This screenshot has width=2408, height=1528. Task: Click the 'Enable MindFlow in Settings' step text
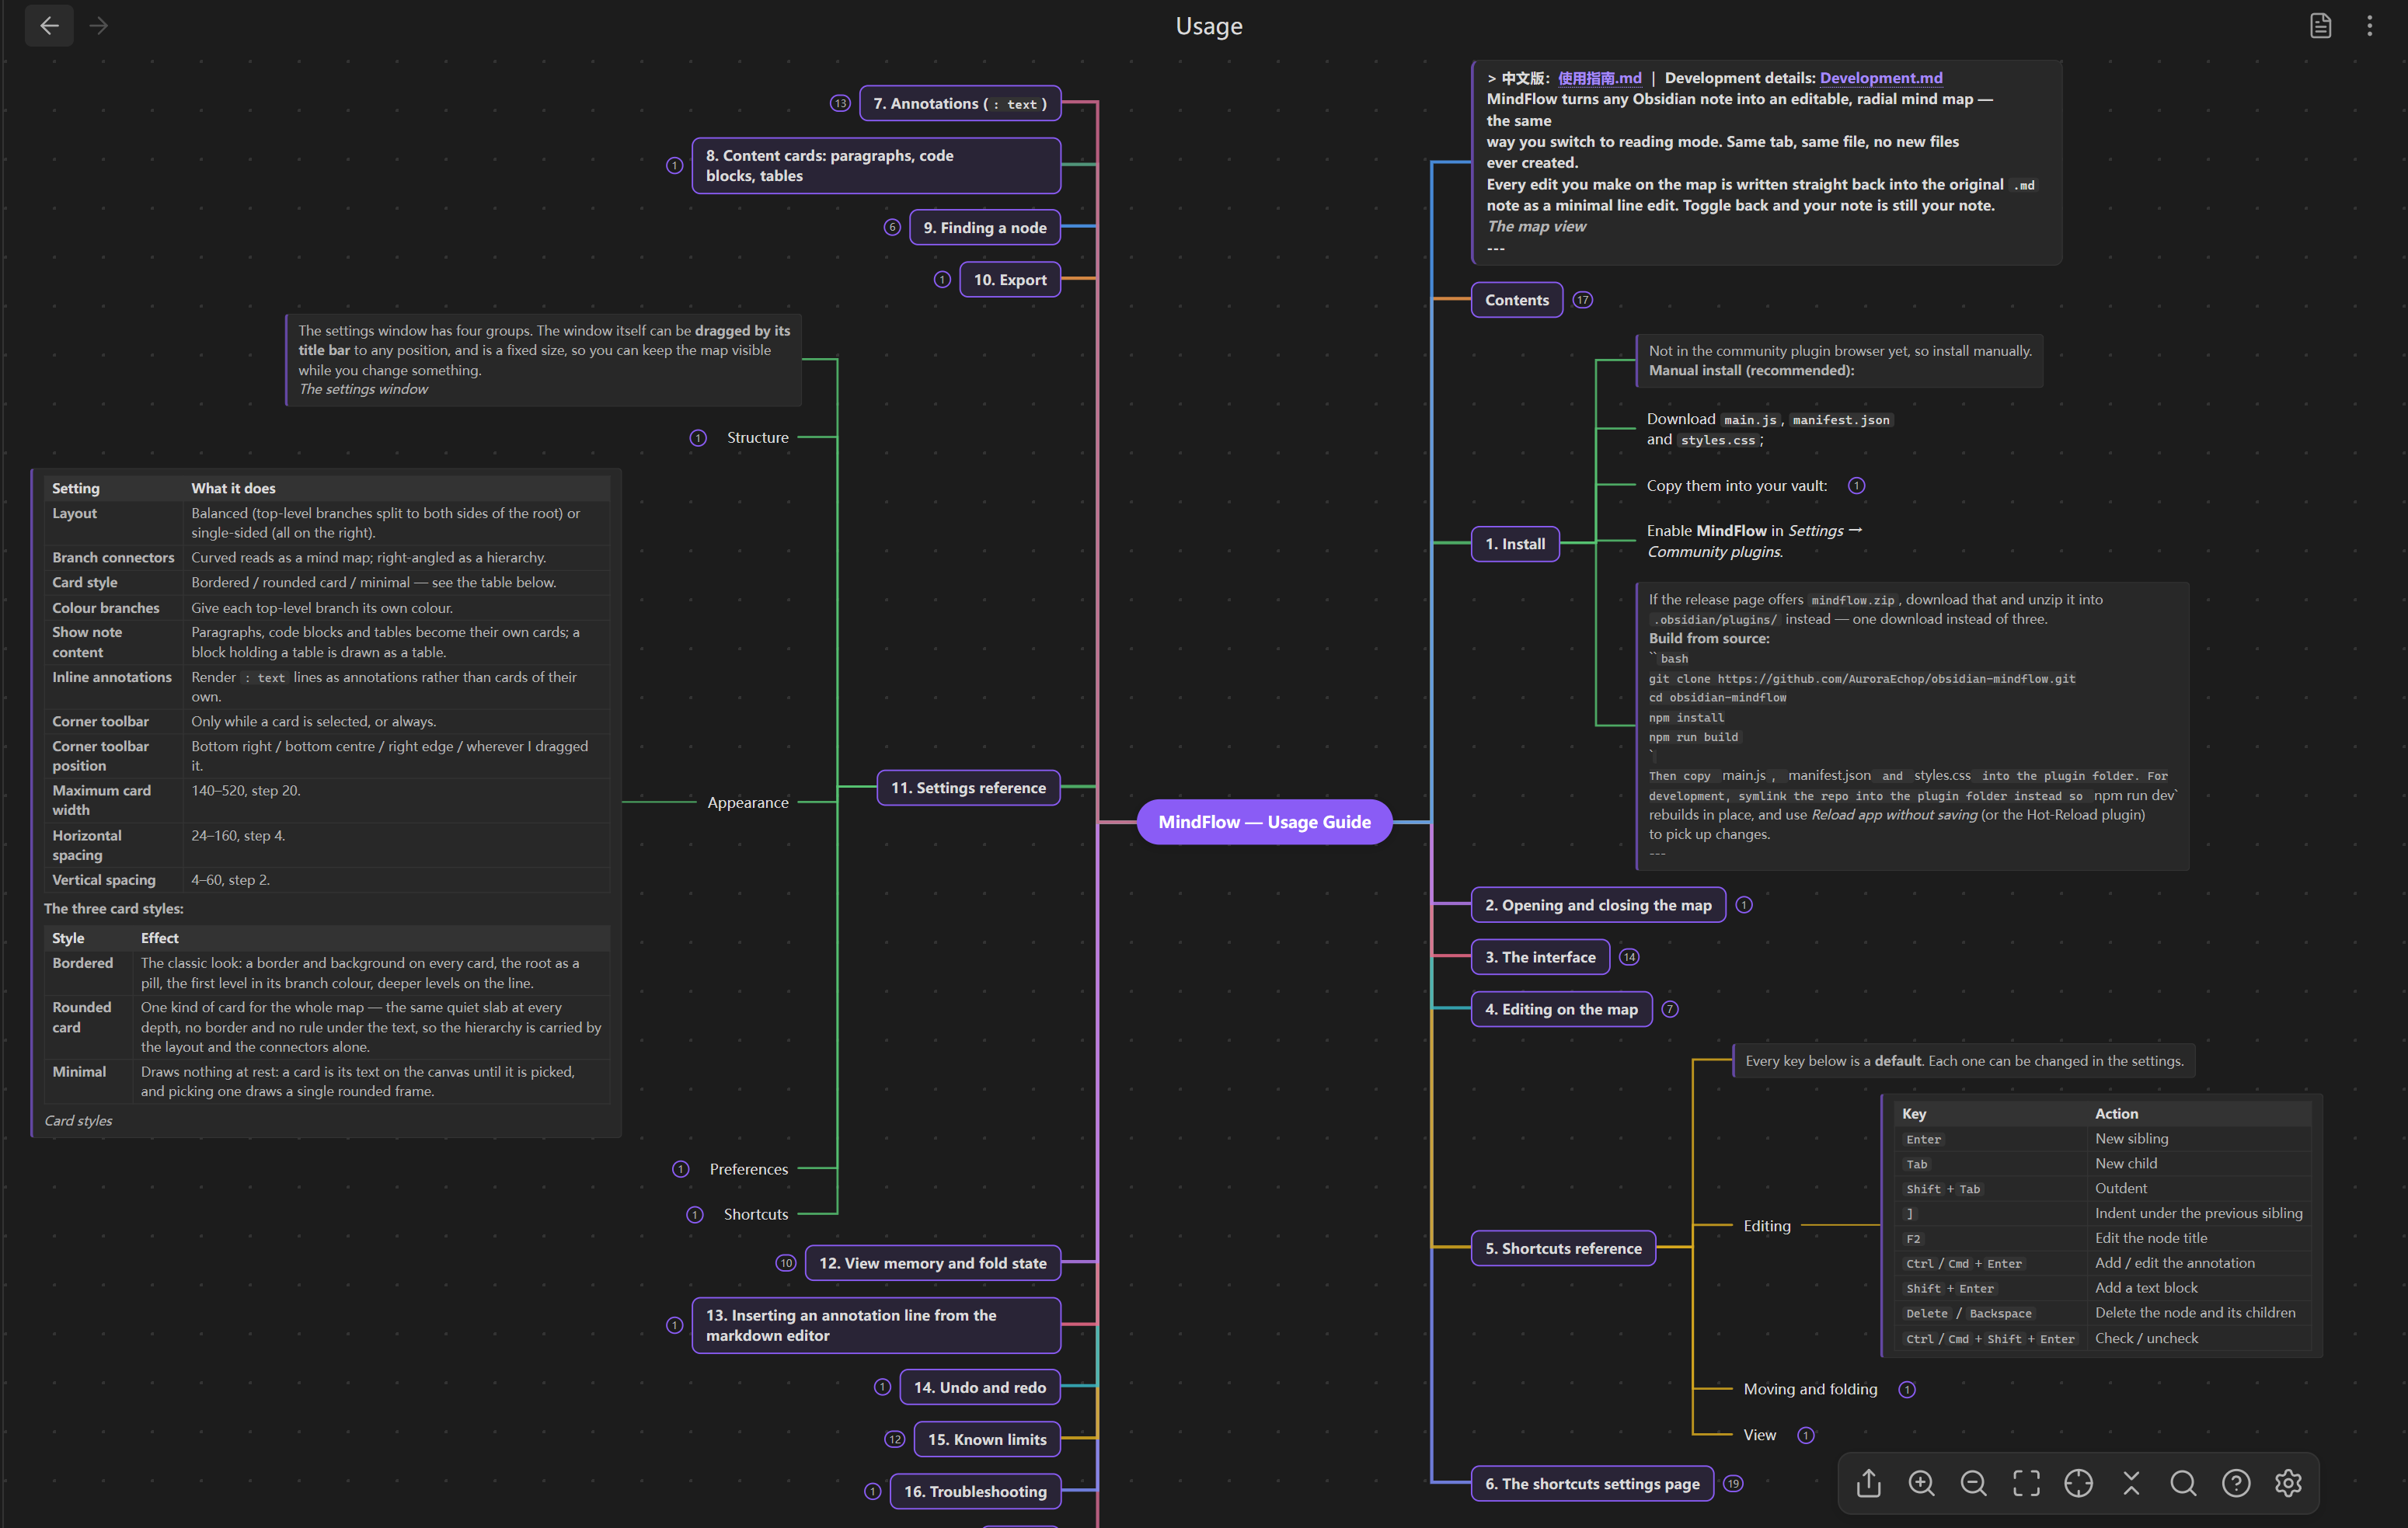pyautogui.click(x=1754, y=540)
